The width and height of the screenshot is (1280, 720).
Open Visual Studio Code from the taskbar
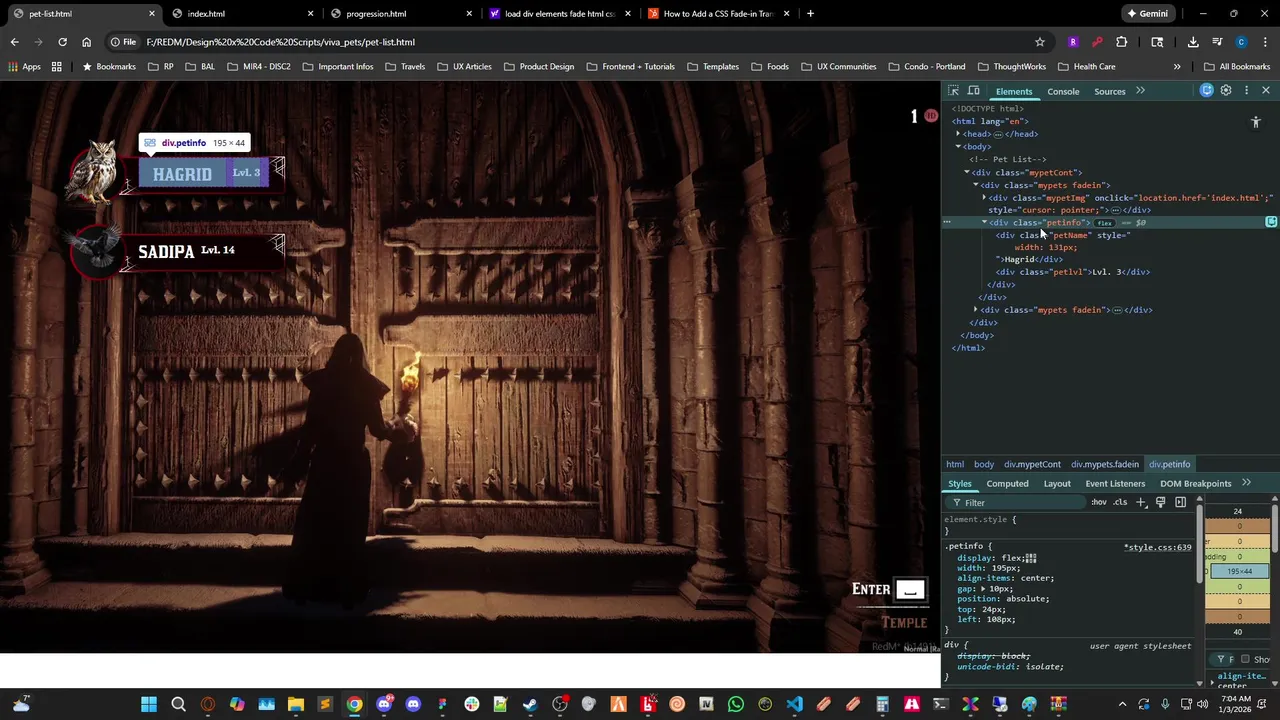(794, 705)
